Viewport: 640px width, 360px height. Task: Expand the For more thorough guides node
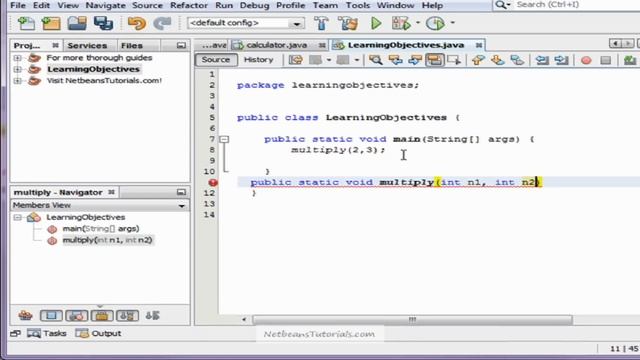(x=18, y=58)
